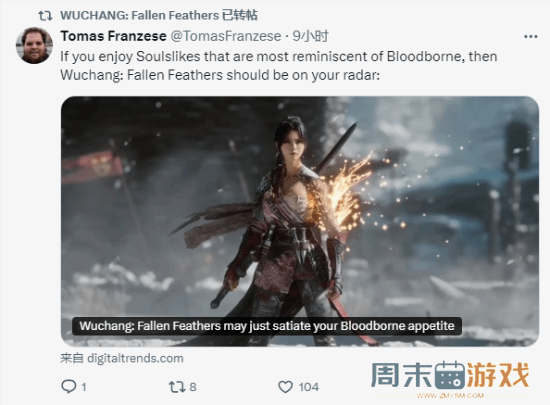Open the WUCHANG: Fallen Feathers reposter profile
This screenshot has height=405, width=550.
140,15
